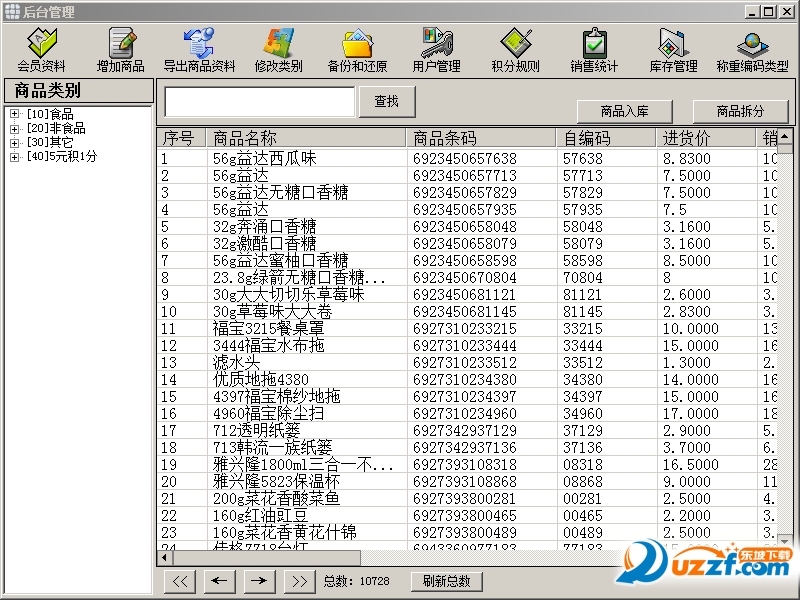Select row 滤水头
The width and height of the screenshot is (800, 600).
(x=467, y=363)
